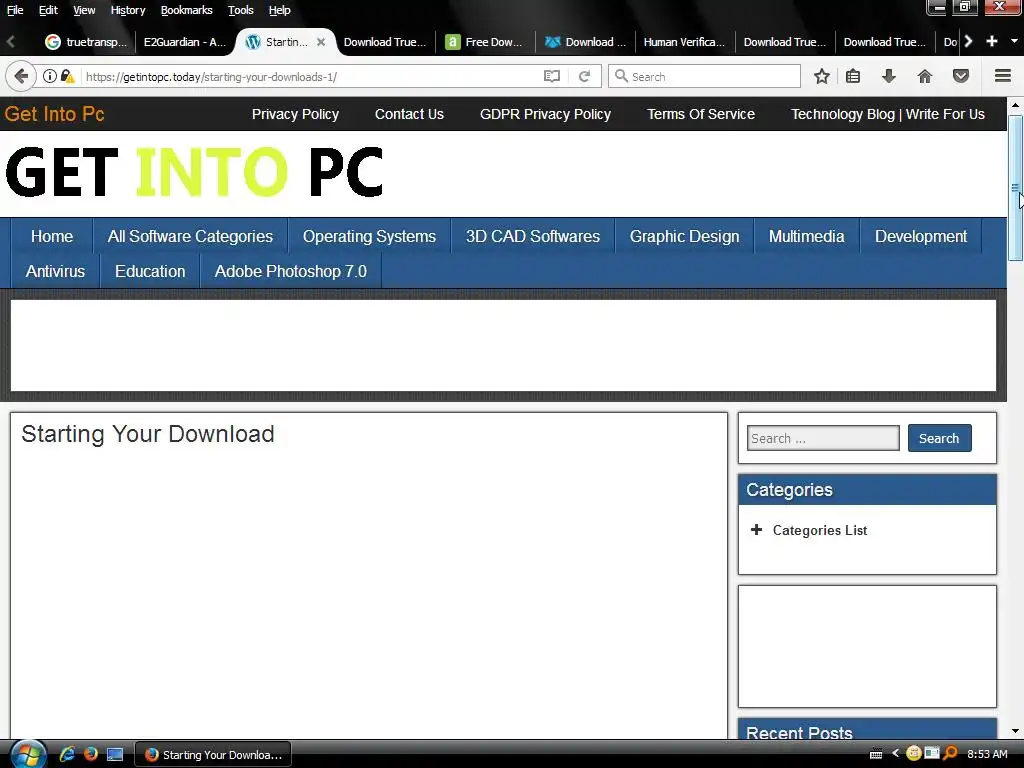This screenshot has height=768, width=1024.
Task: Click the URL address bar
Action: [x=310, y=76]
